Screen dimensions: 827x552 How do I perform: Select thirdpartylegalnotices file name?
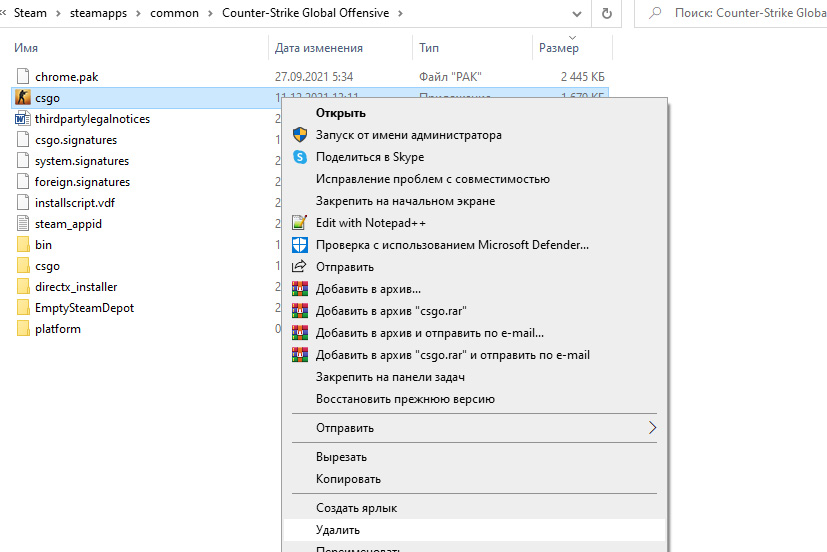coord(92,119)
